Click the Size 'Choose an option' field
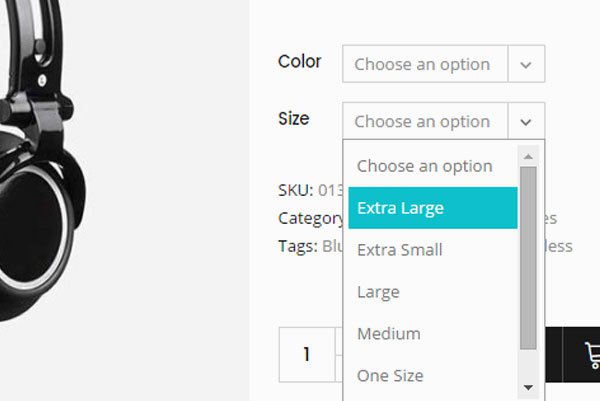This screenshot has height=401, width=600. [x=424, y=122]
